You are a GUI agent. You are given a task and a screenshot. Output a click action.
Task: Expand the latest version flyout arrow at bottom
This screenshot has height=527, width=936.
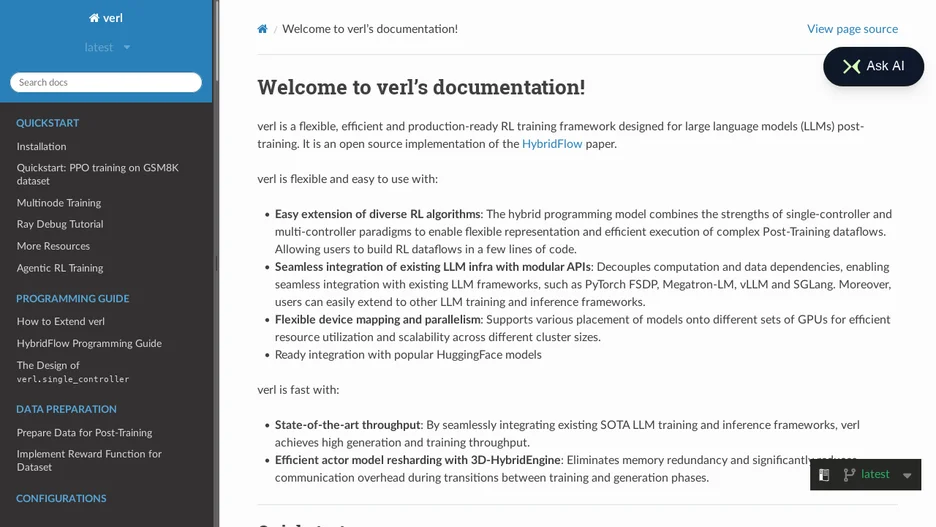pos(907,475)
